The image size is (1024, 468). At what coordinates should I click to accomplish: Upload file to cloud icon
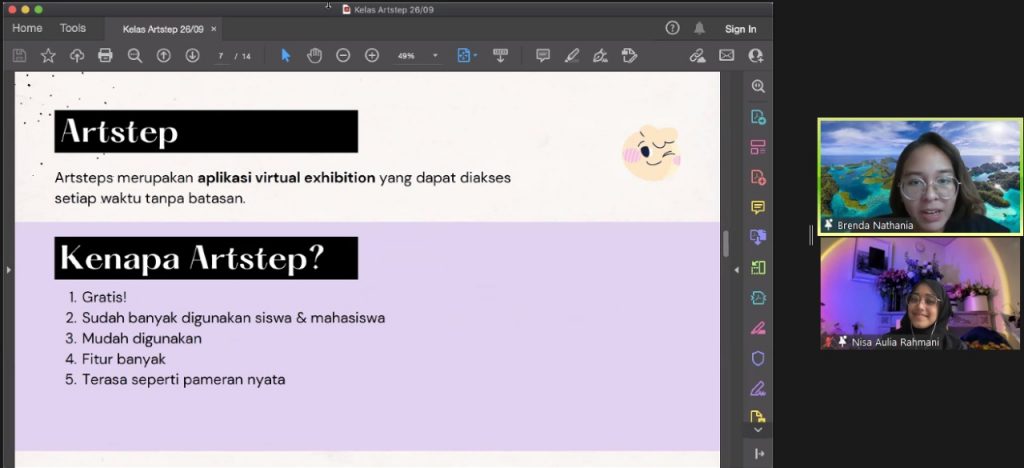pos(77,55)
